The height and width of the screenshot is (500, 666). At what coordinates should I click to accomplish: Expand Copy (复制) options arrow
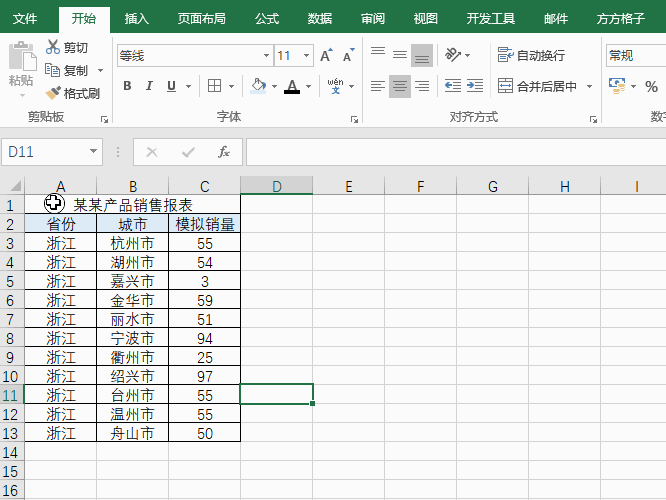pyautogui.click(x=101, y=71)
